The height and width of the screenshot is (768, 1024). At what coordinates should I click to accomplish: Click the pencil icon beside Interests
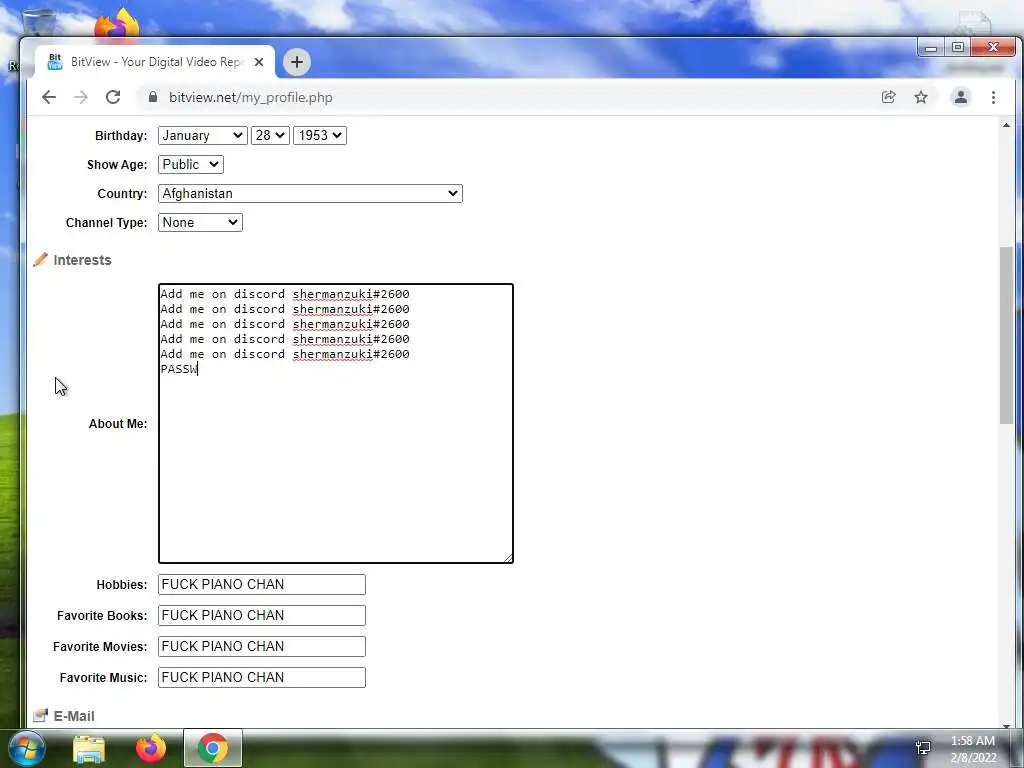point(40,260)
